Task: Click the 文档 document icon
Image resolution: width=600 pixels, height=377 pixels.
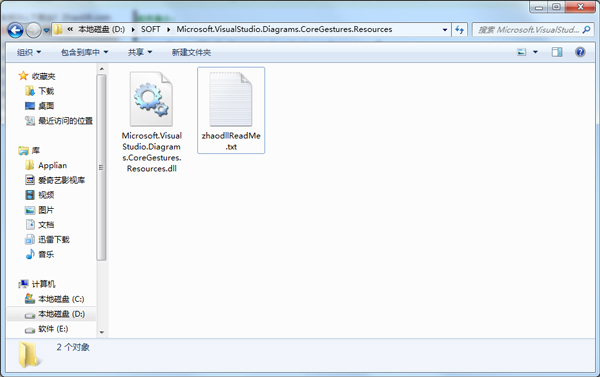Action: (x=30, y=224)
